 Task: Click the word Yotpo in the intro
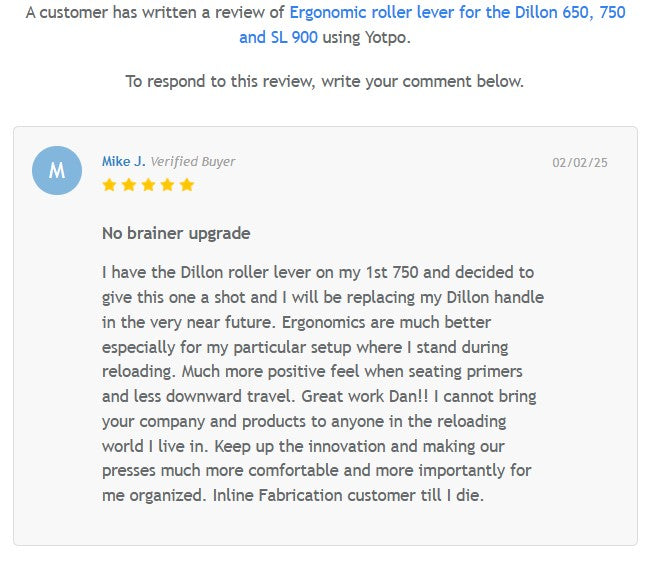(389, 38)
